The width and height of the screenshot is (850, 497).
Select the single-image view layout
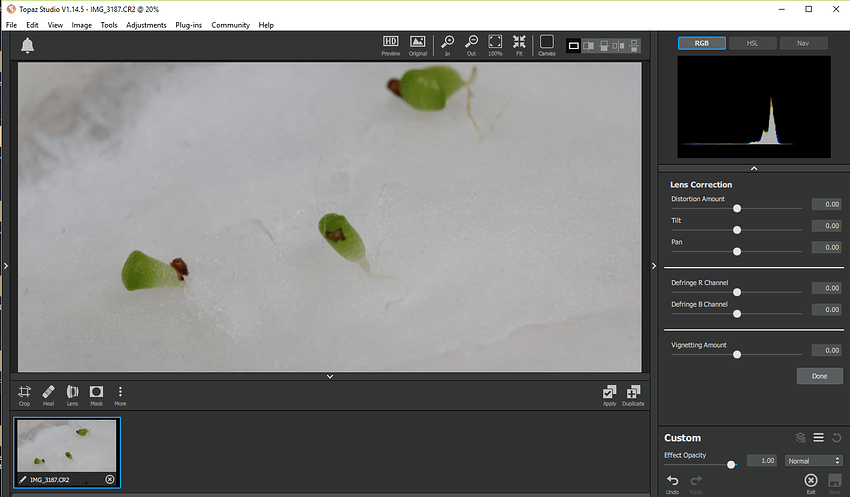point(574,45)
